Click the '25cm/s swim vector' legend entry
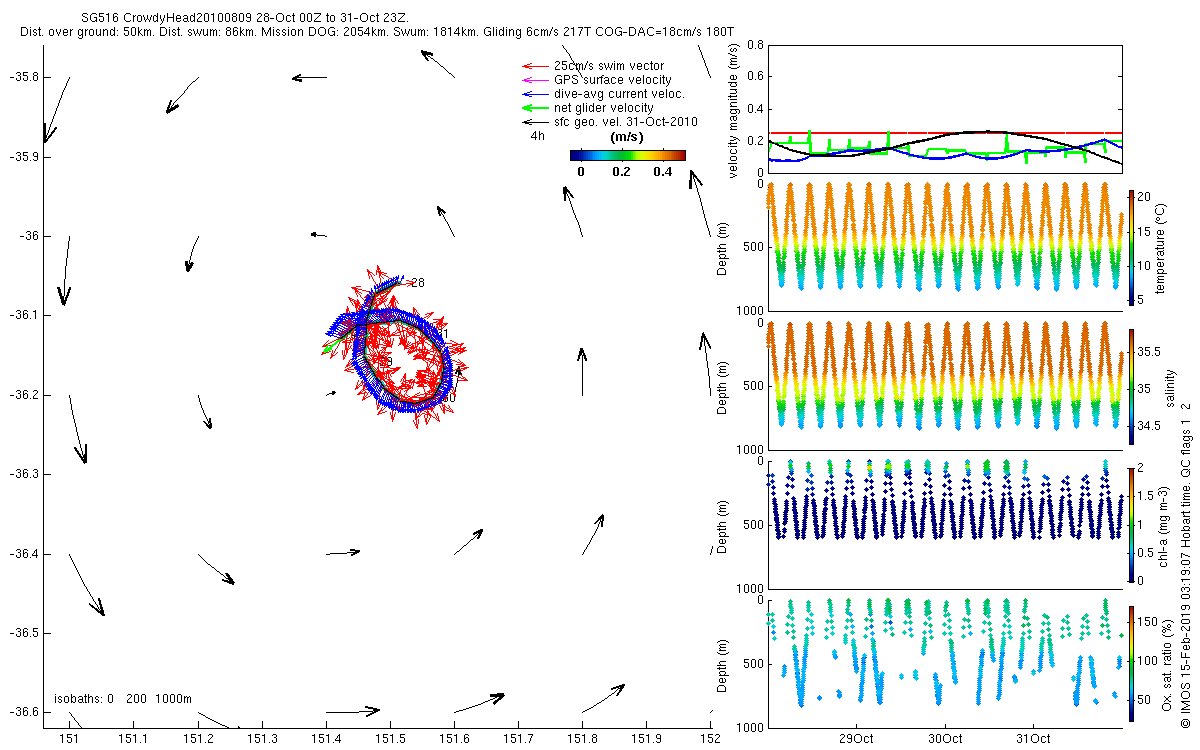 point(608,66)
